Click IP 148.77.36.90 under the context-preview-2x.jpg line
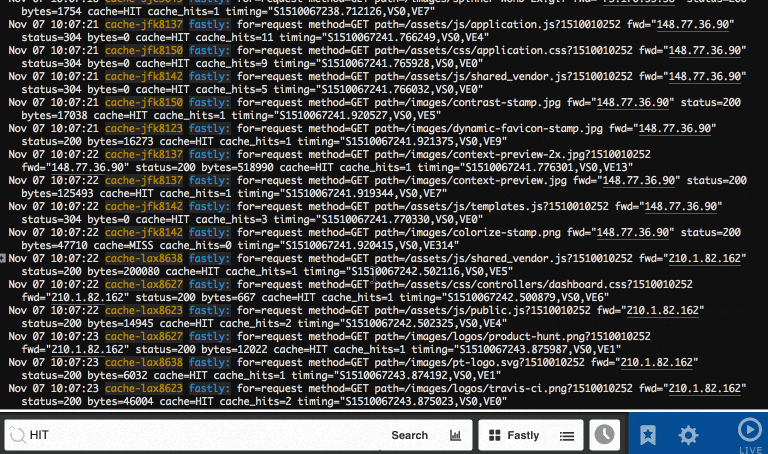Screen dimensions: 768x454 (87, 167)
